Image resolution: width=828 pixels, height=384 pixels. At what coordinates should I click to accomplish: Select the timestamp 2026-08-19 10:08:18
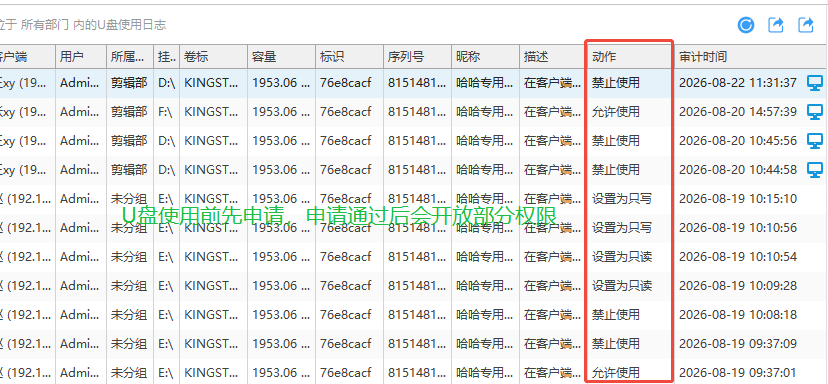coord(738,315)
